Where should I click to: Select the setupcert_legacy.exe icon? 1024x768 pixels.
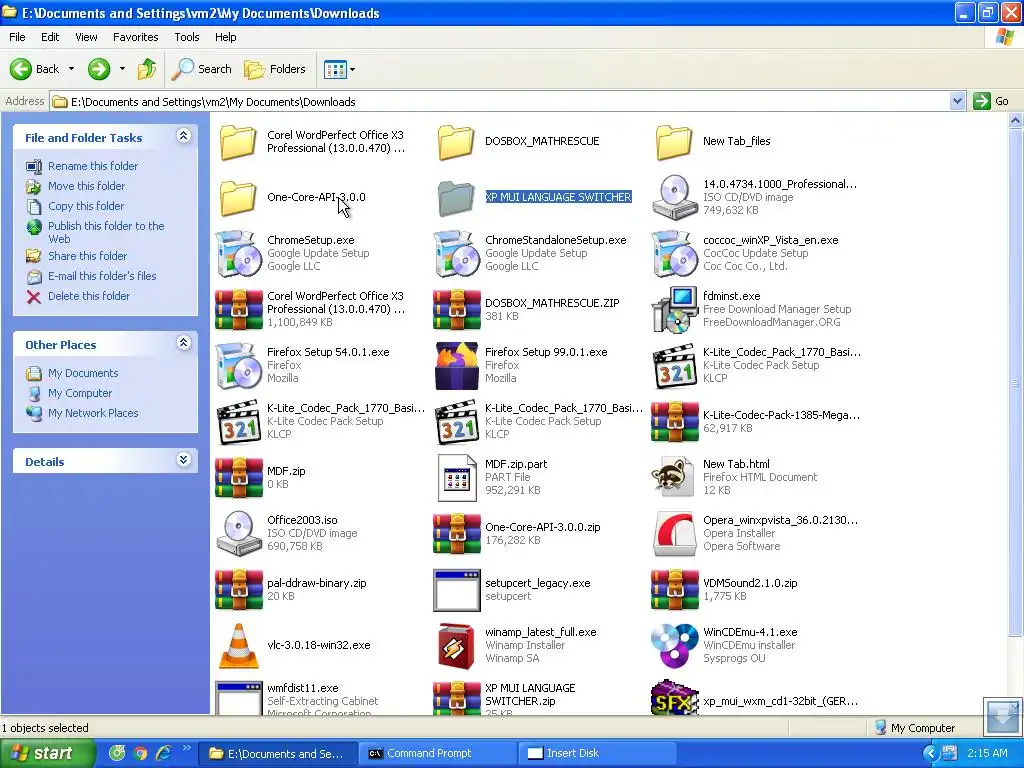(x=456, y=590)
